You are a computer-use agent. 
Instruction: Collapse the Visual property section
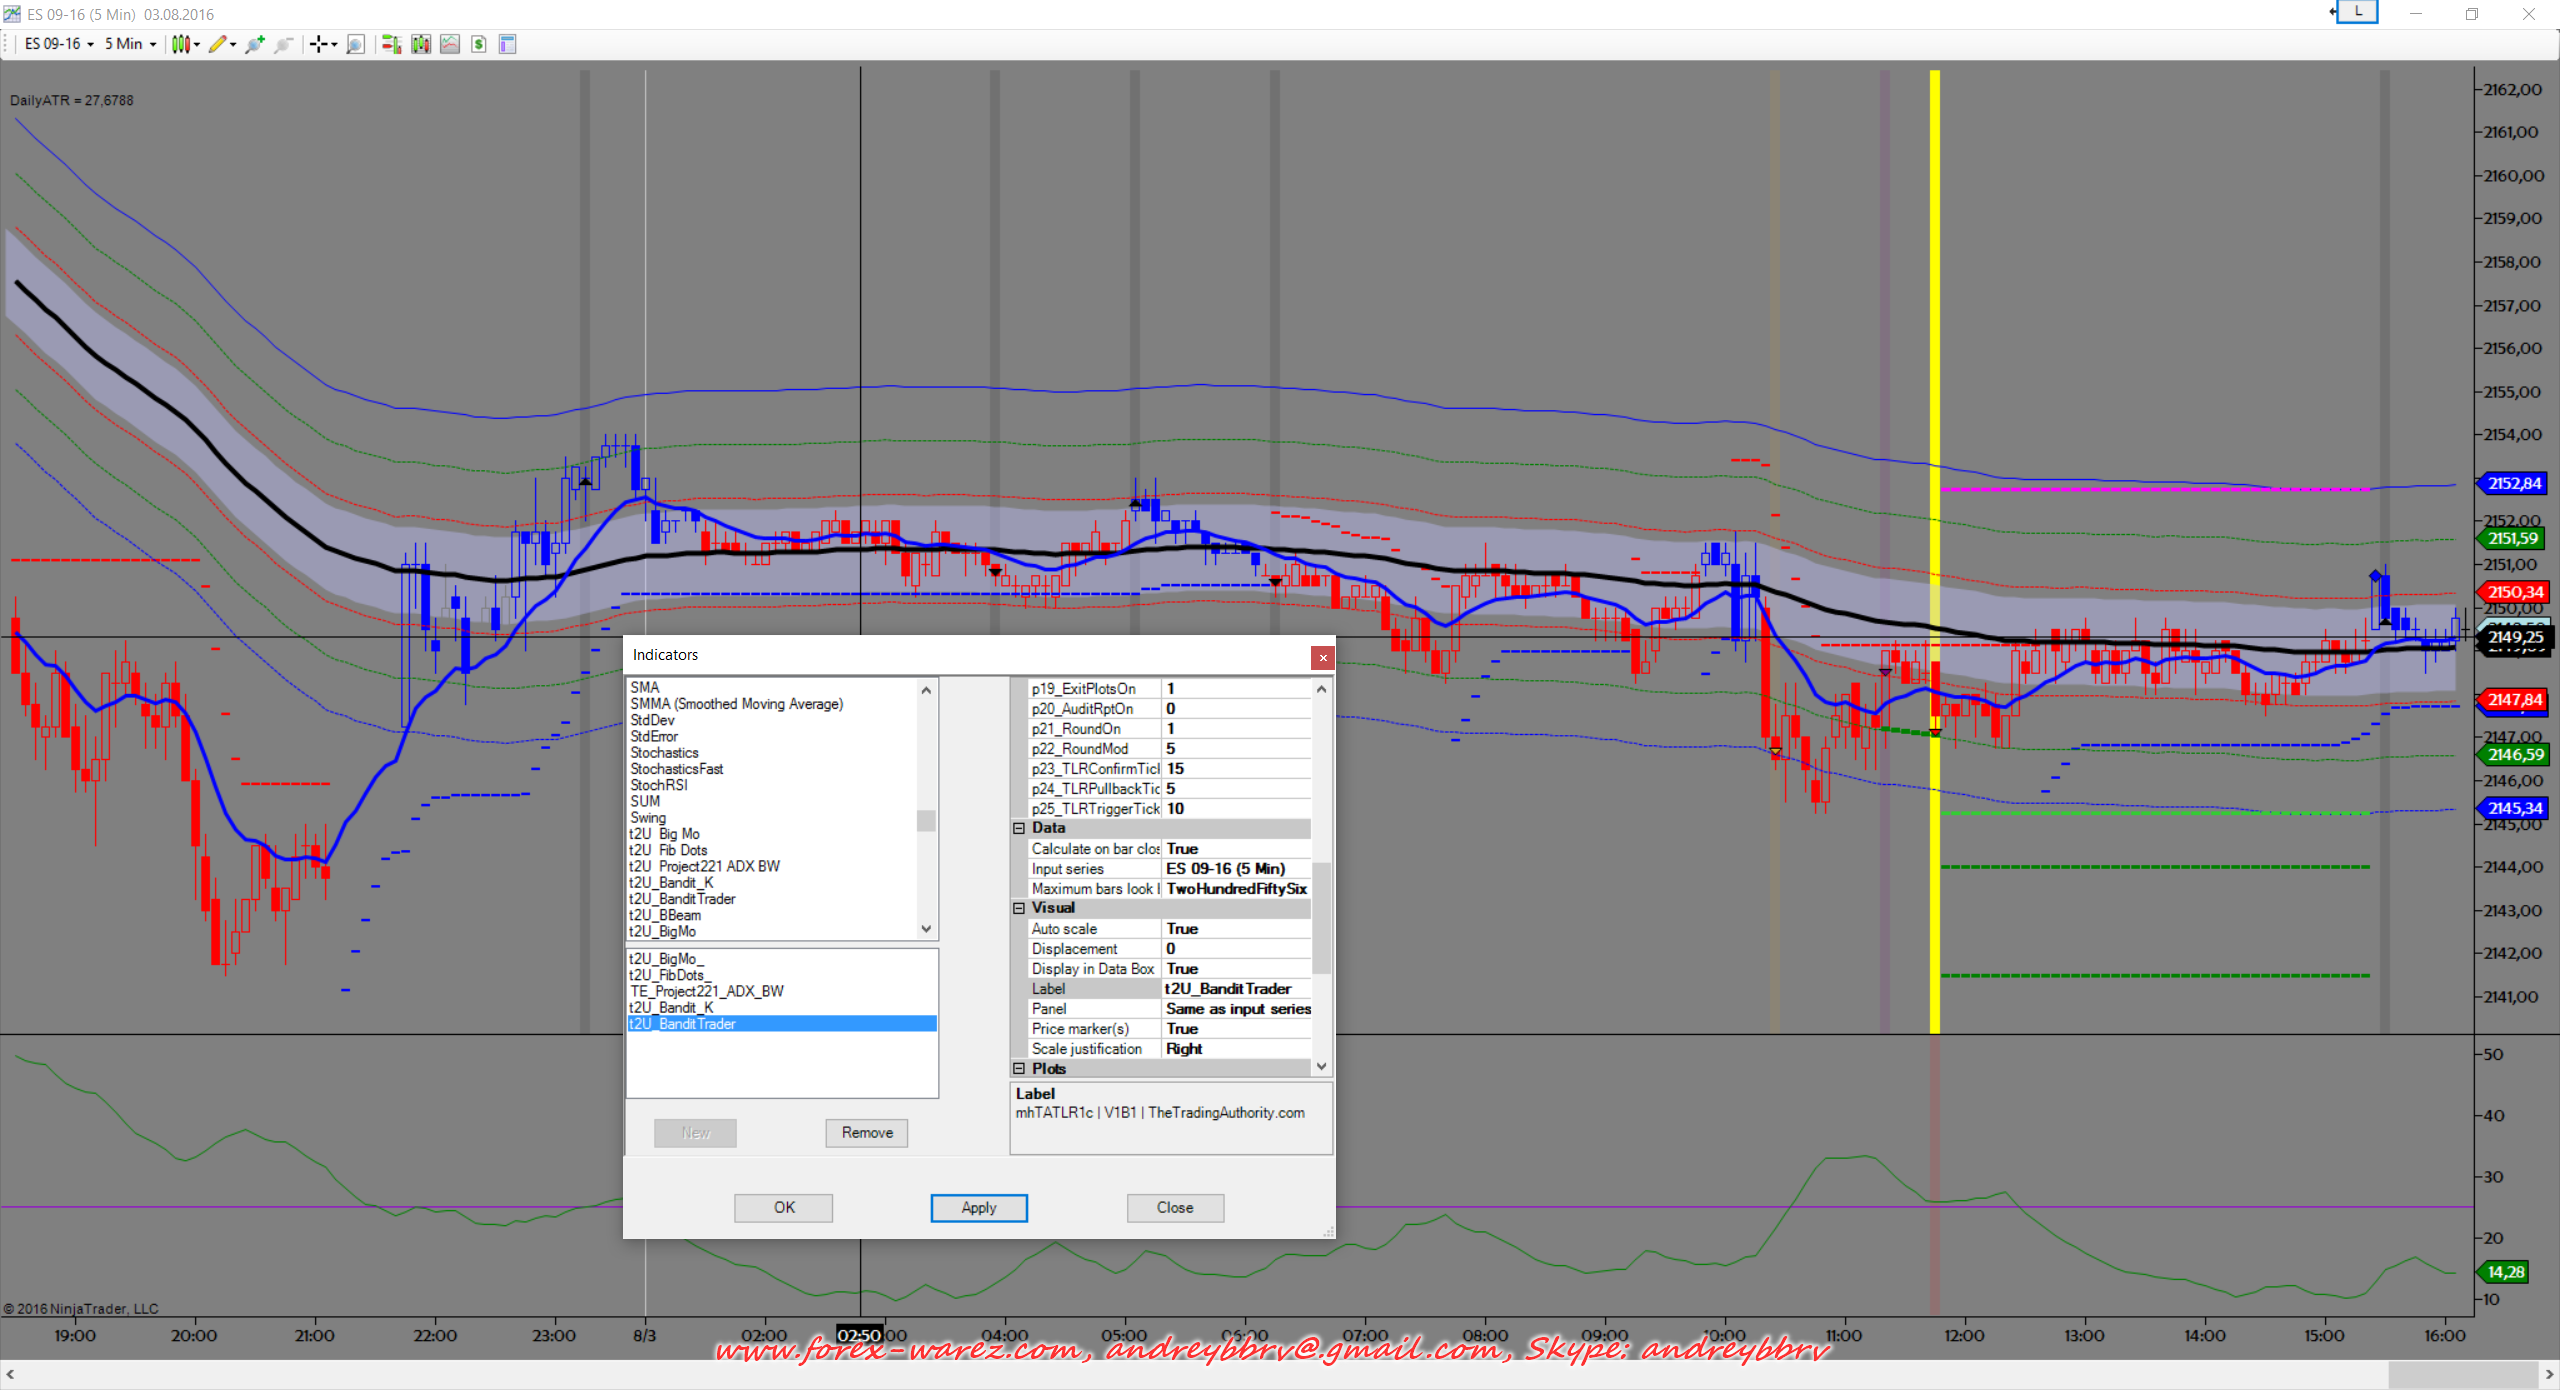click(1019, 908)
